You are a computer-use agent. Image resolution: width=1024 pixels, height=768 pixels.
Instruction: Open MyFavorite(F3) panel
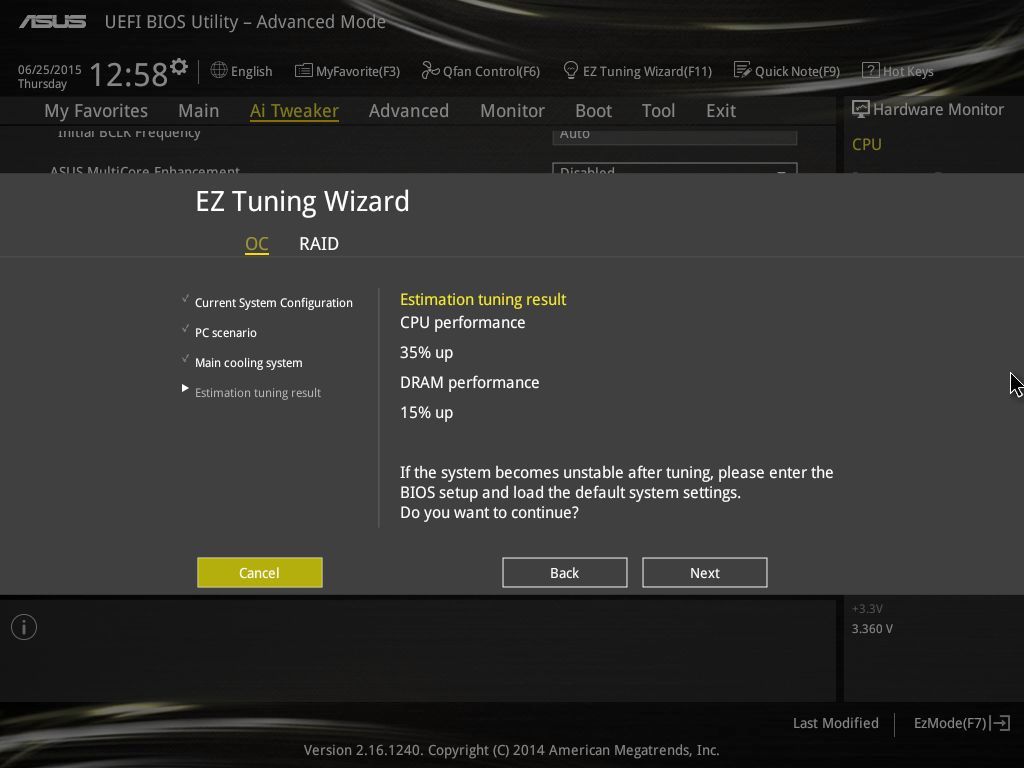pos(347,71)
